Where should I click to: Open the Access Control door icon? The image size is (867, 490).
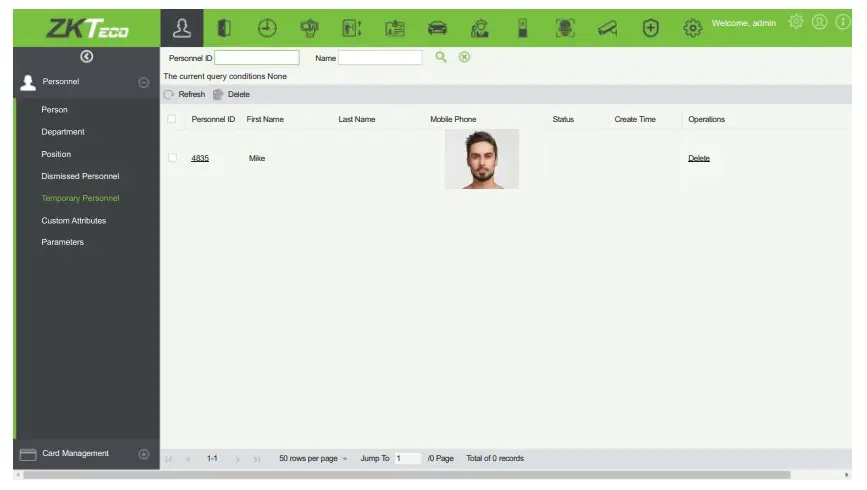tap(224, 28)
